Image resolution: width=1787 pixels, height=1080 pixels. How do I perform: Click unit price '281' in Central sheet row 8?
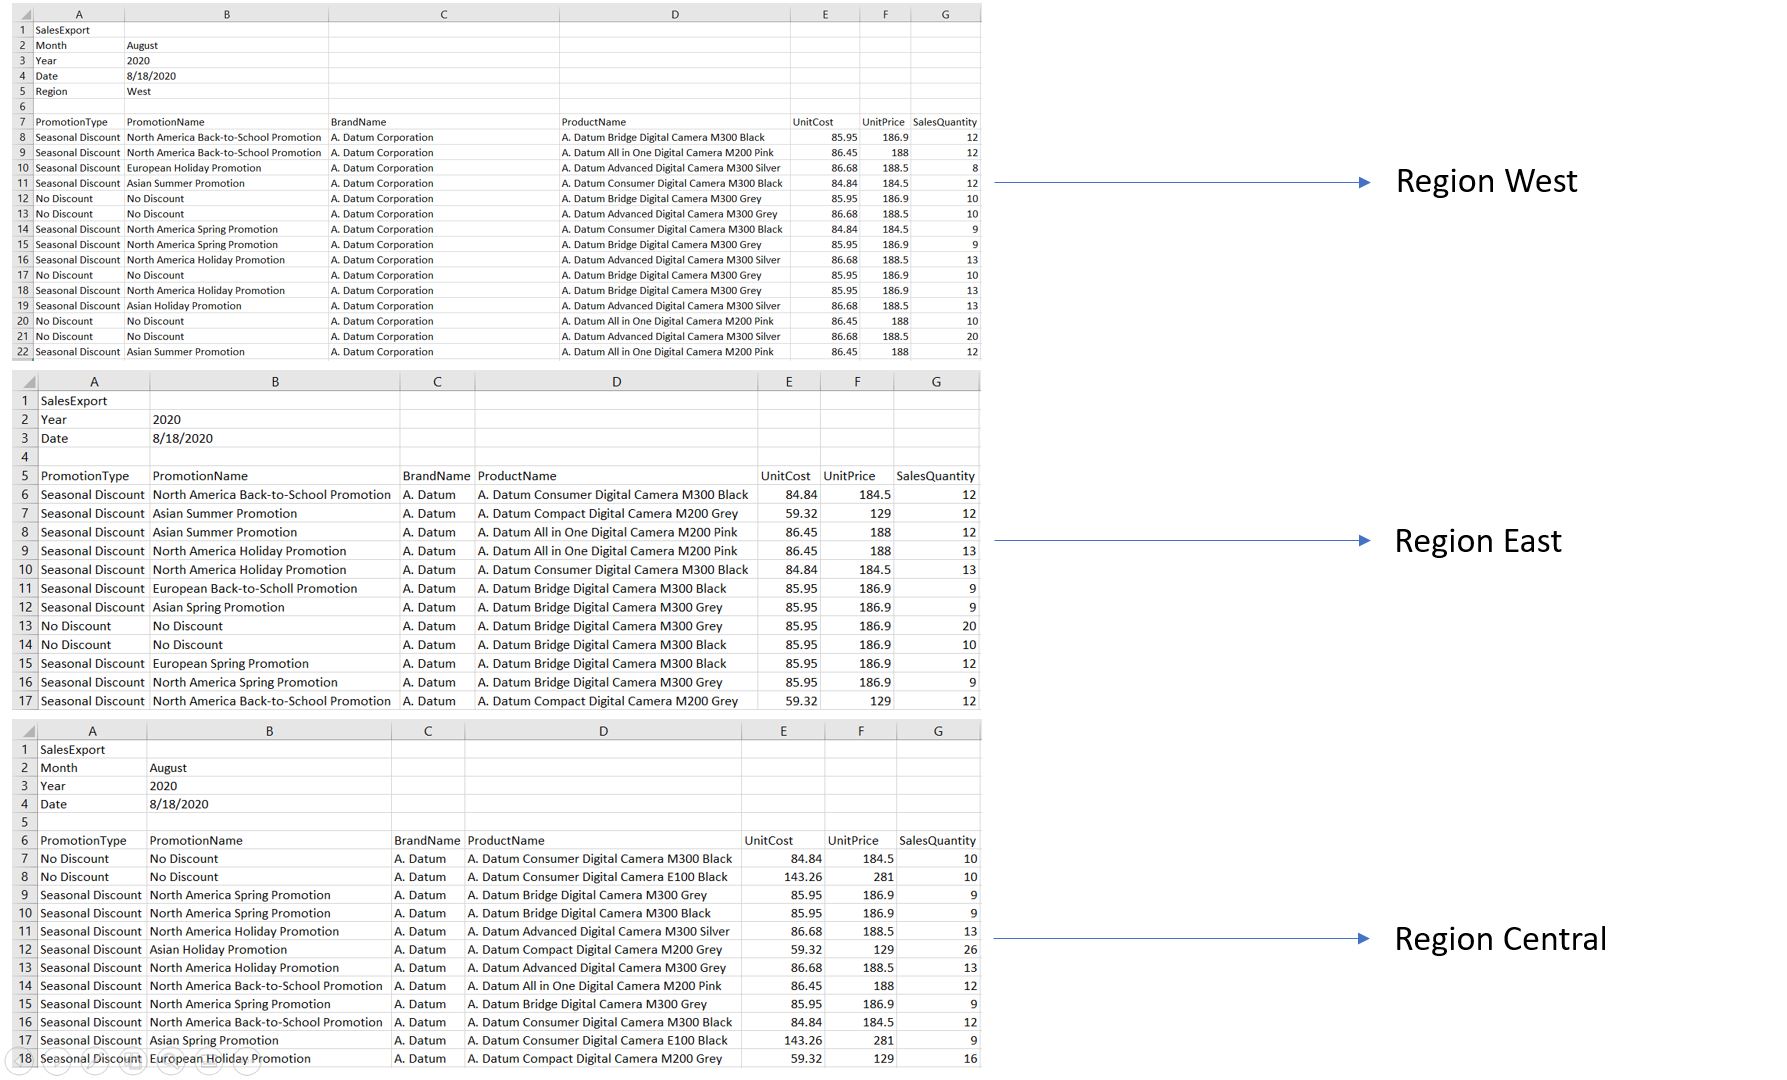[883, 877]
